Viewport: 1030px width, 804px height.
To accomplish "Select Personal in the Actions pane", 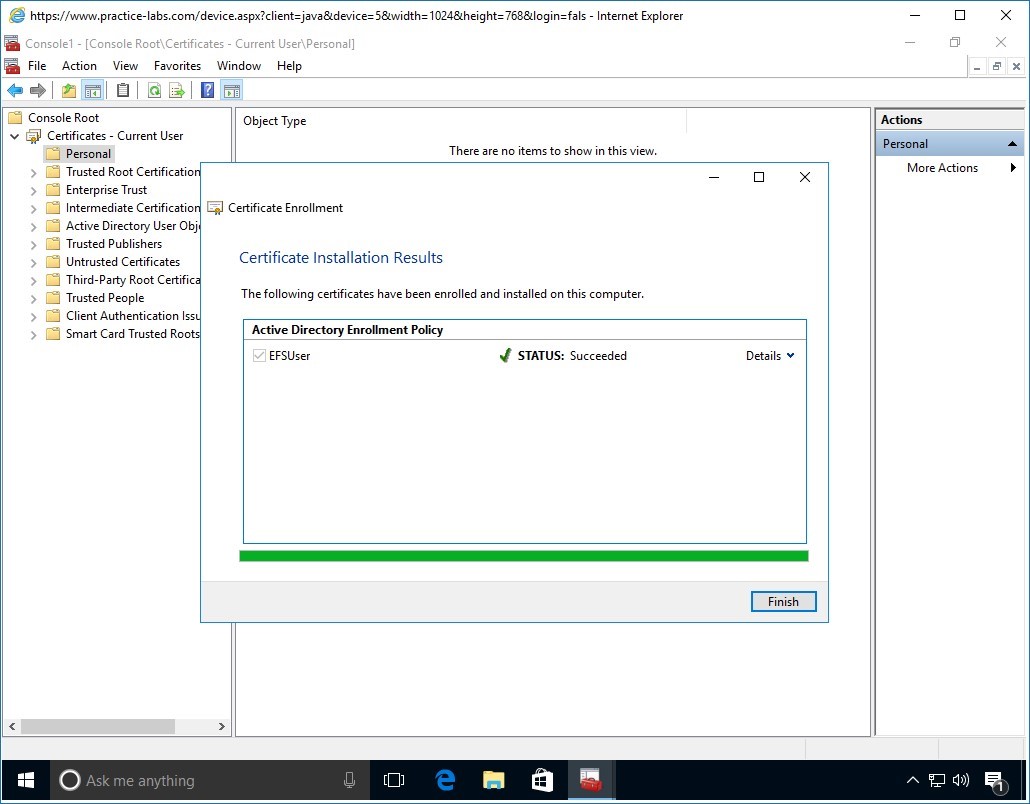I will (904, 143).
